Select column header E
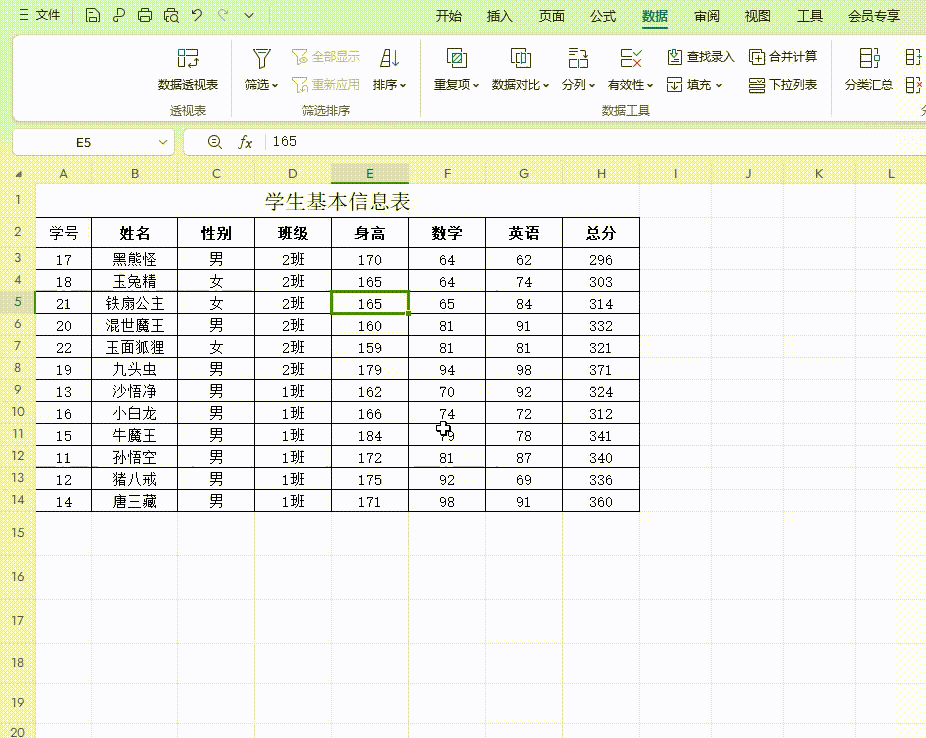 tap(370, 174)
